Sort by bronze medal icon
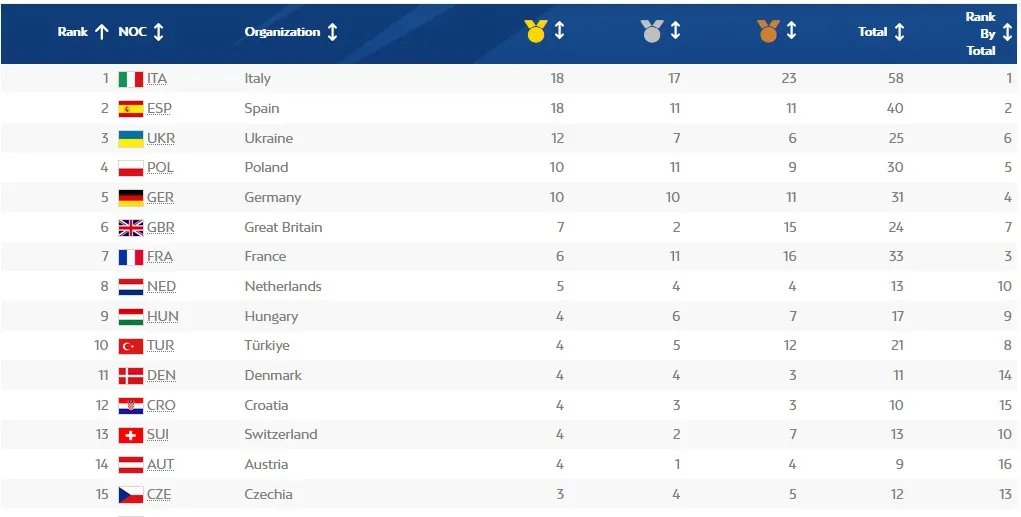1021x517 pixels. click(768, 32)
